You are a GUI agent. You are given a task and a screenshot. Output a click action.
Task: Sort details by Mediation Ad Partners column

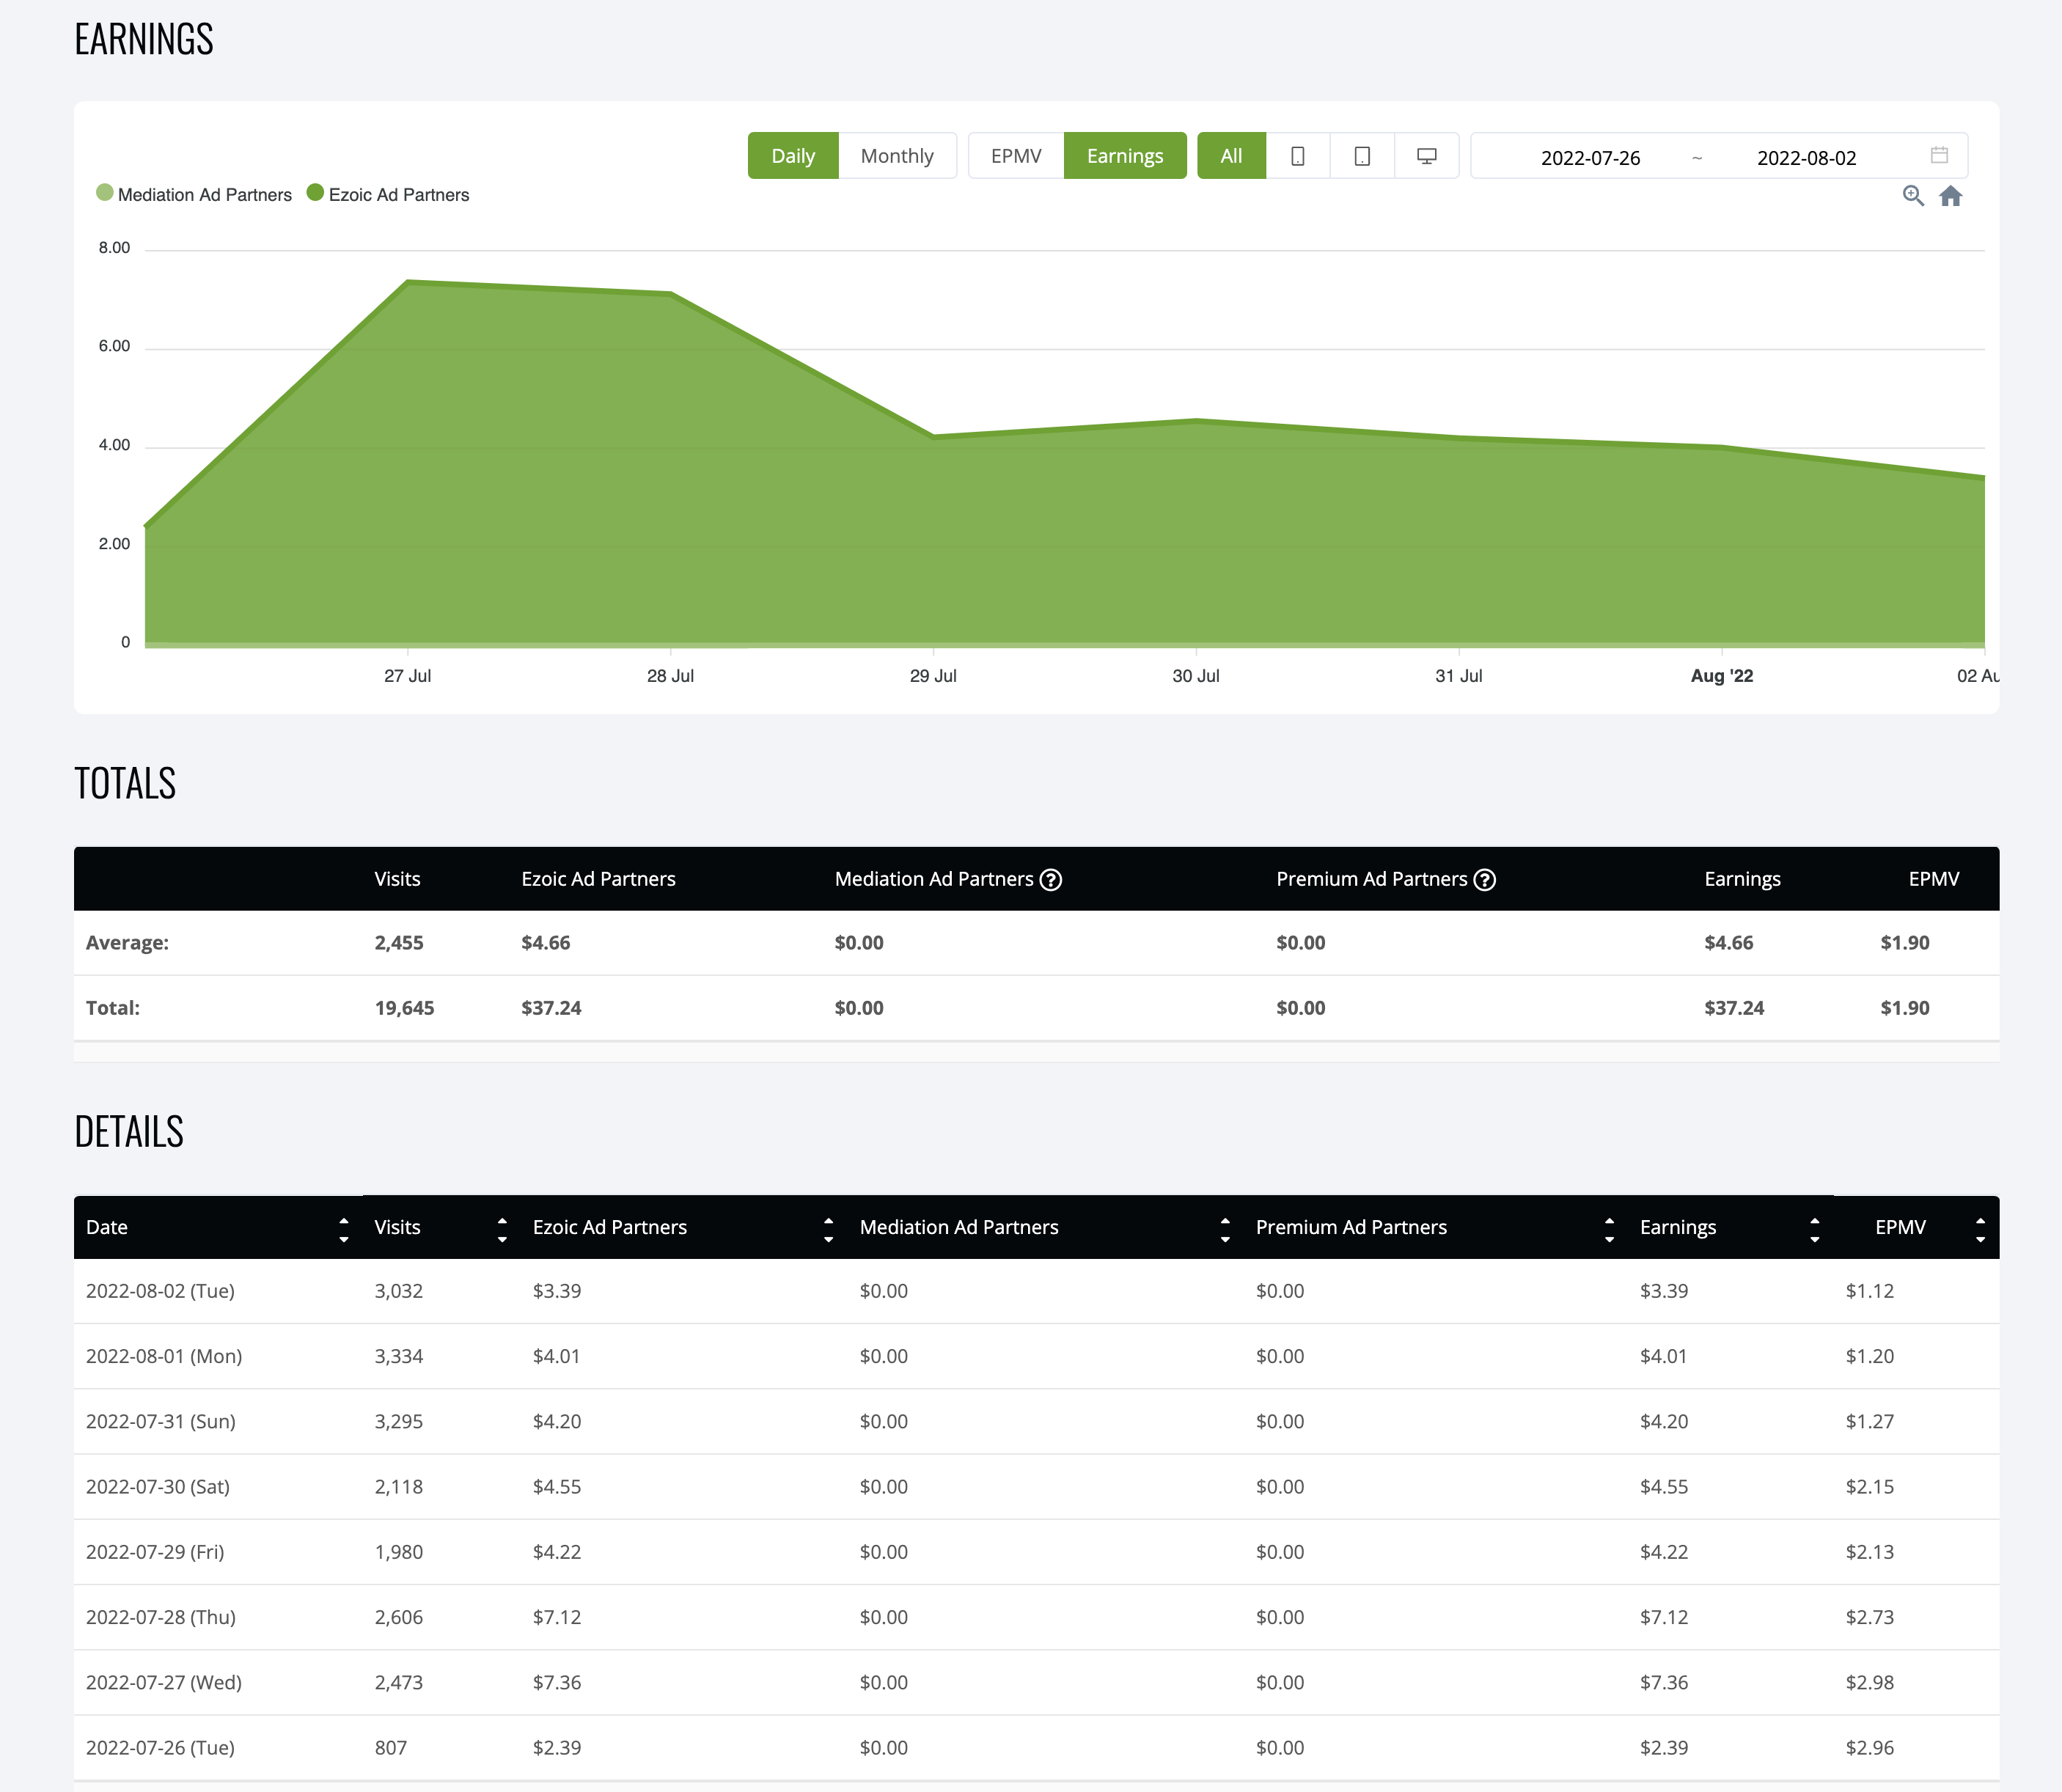(x=1046, y=1228)
